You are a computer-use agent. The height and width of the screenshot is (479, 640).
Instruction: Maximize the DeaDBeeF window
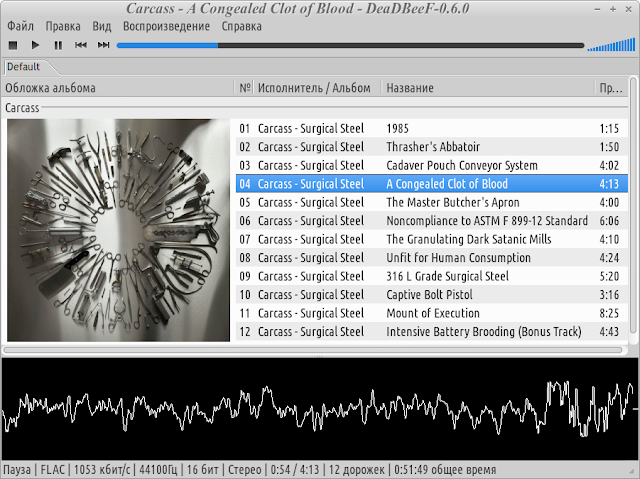tap(613, 9)
